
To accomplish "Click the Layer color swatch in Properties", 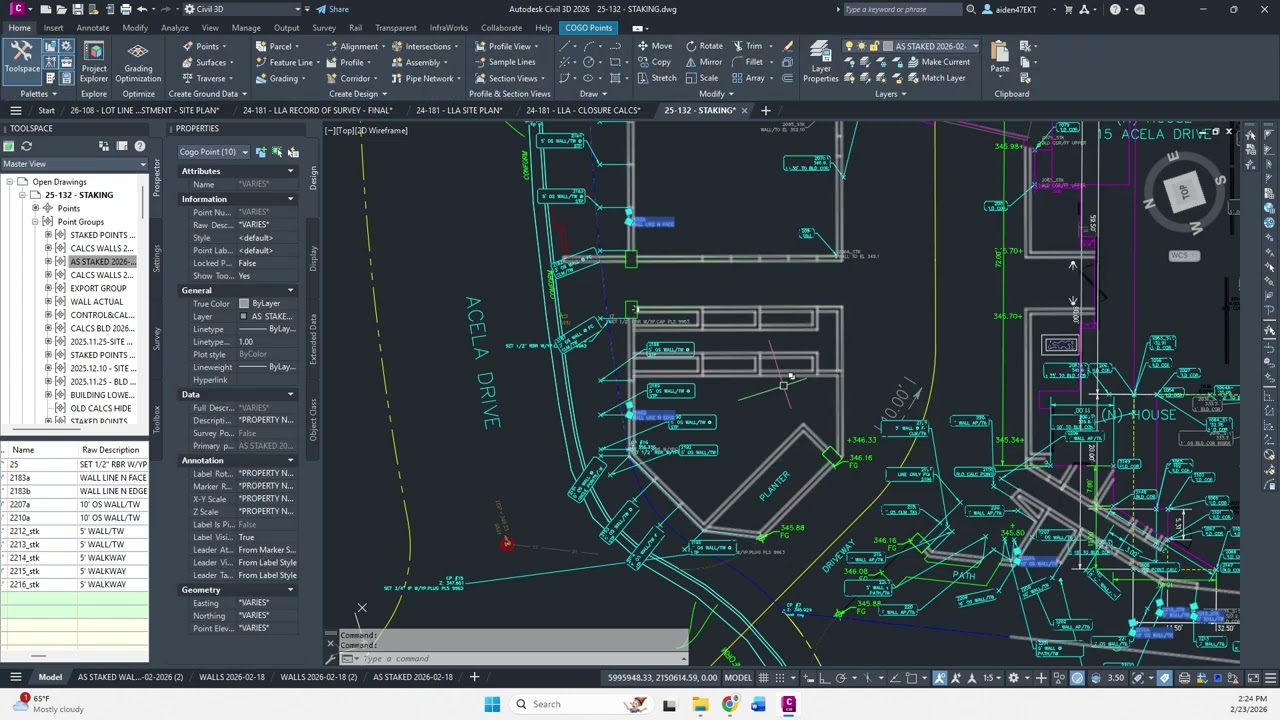I will pos(243,317).
